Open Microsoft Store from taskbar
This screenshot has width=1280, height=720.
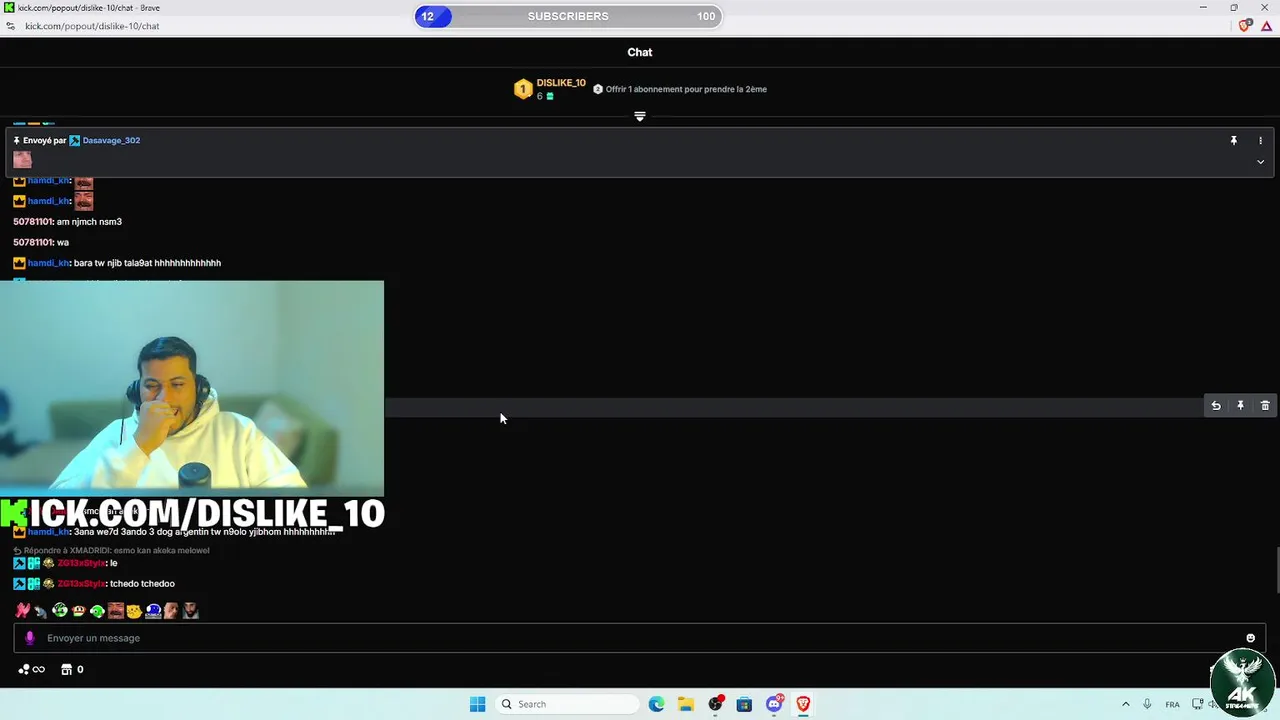(x=744, y=704)
